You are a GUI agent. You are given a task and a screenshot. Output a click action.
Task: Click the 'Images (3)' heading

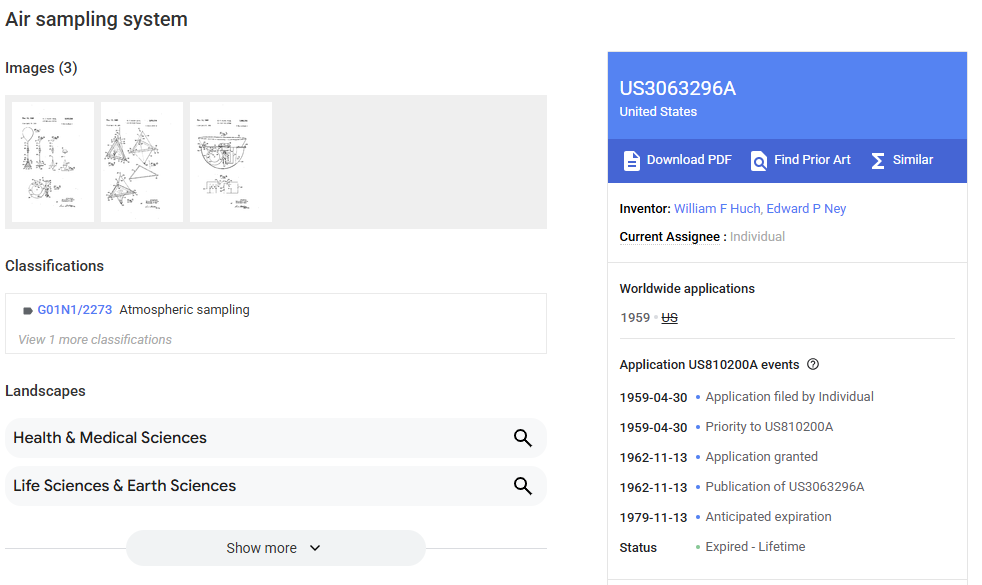point(41,68)
